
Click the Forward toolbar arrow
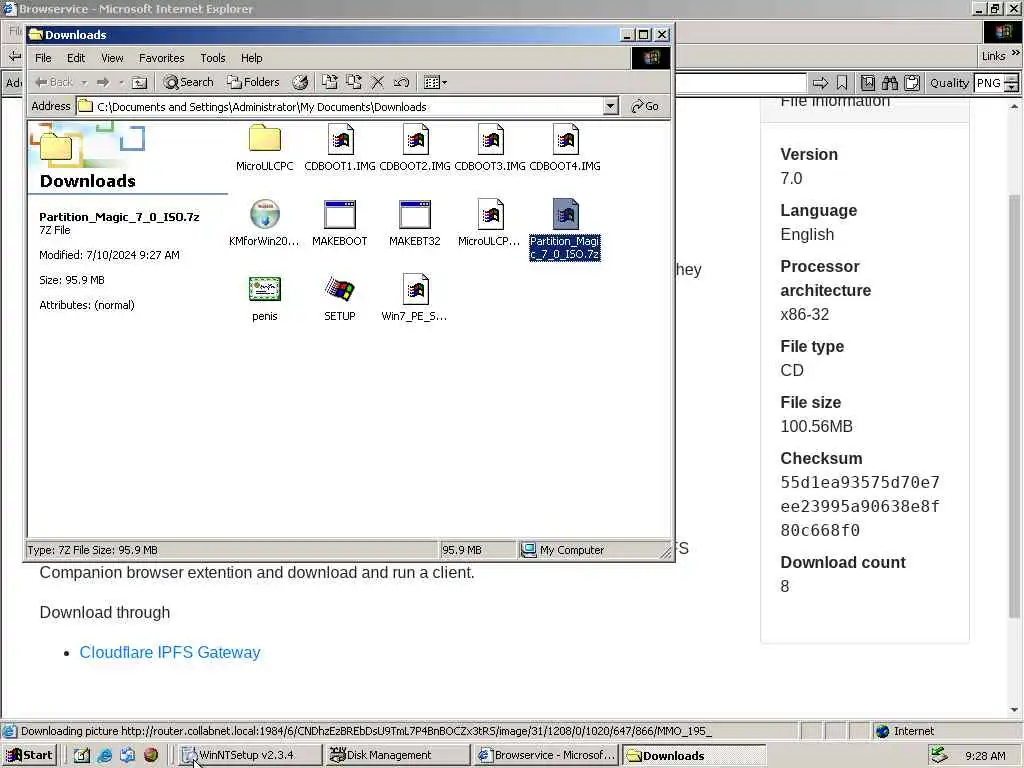tap(103, 82)
